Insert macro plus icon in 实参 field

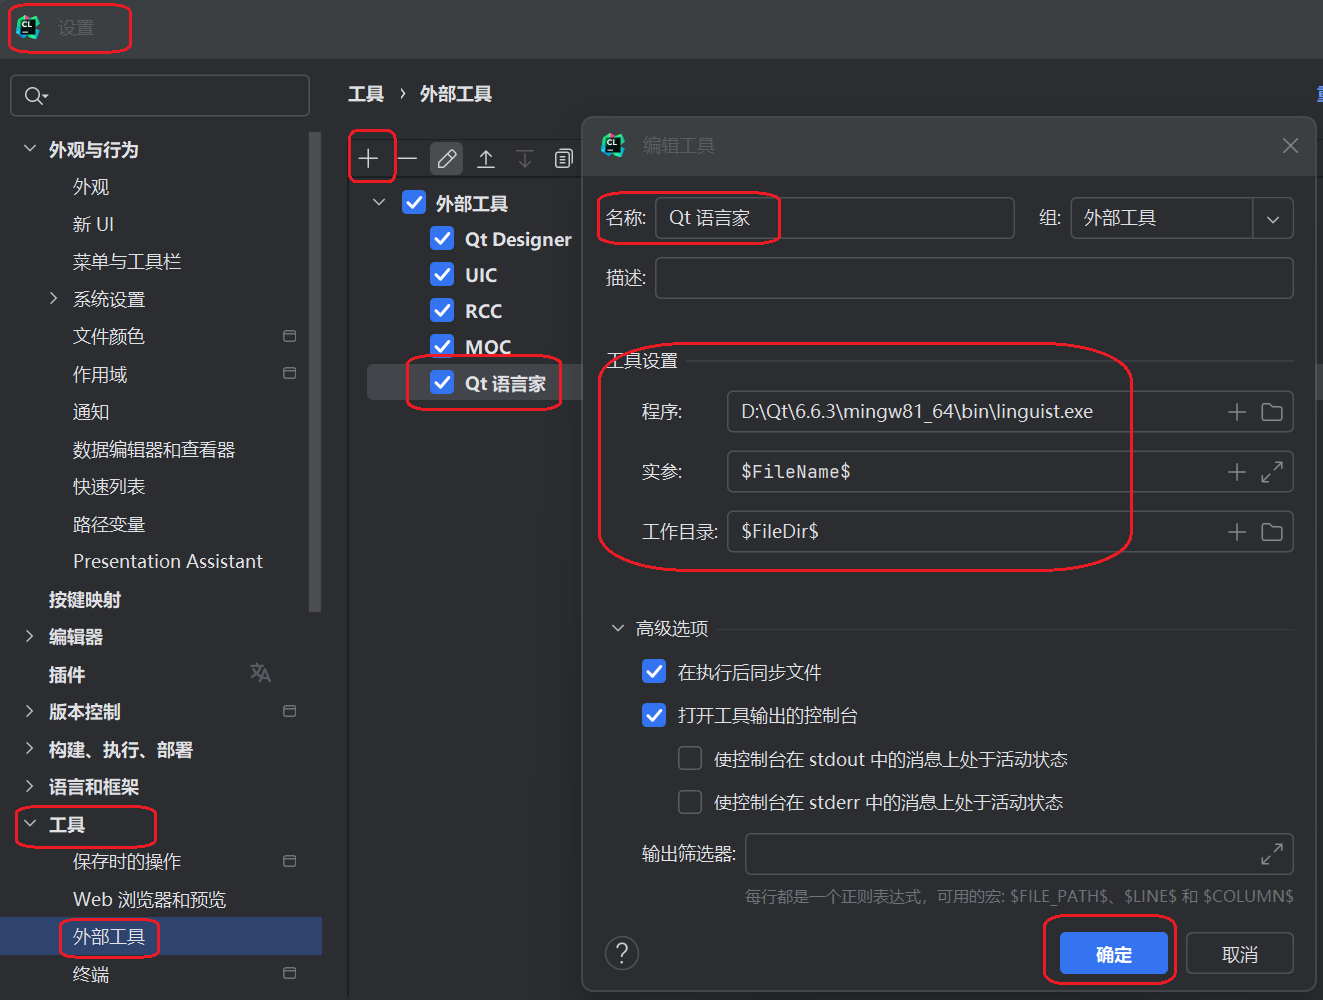click(1237, 472)
